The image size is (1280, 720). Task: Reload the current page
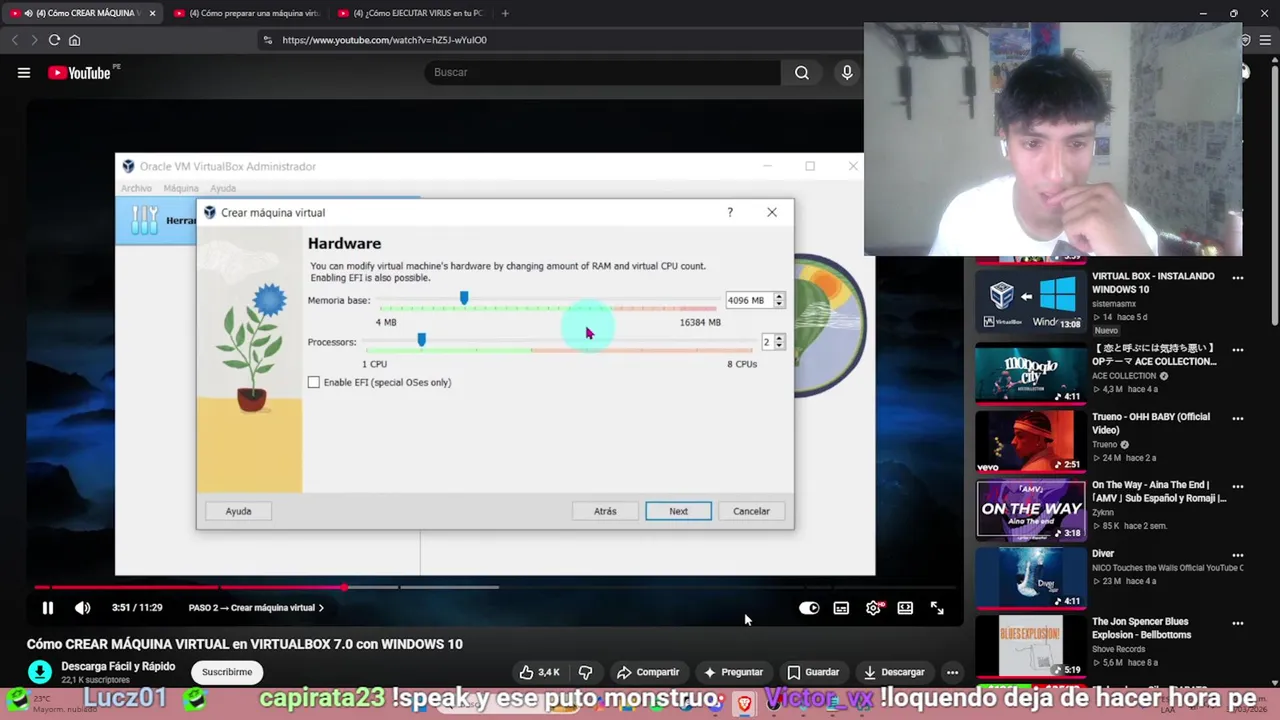(54, 40)
